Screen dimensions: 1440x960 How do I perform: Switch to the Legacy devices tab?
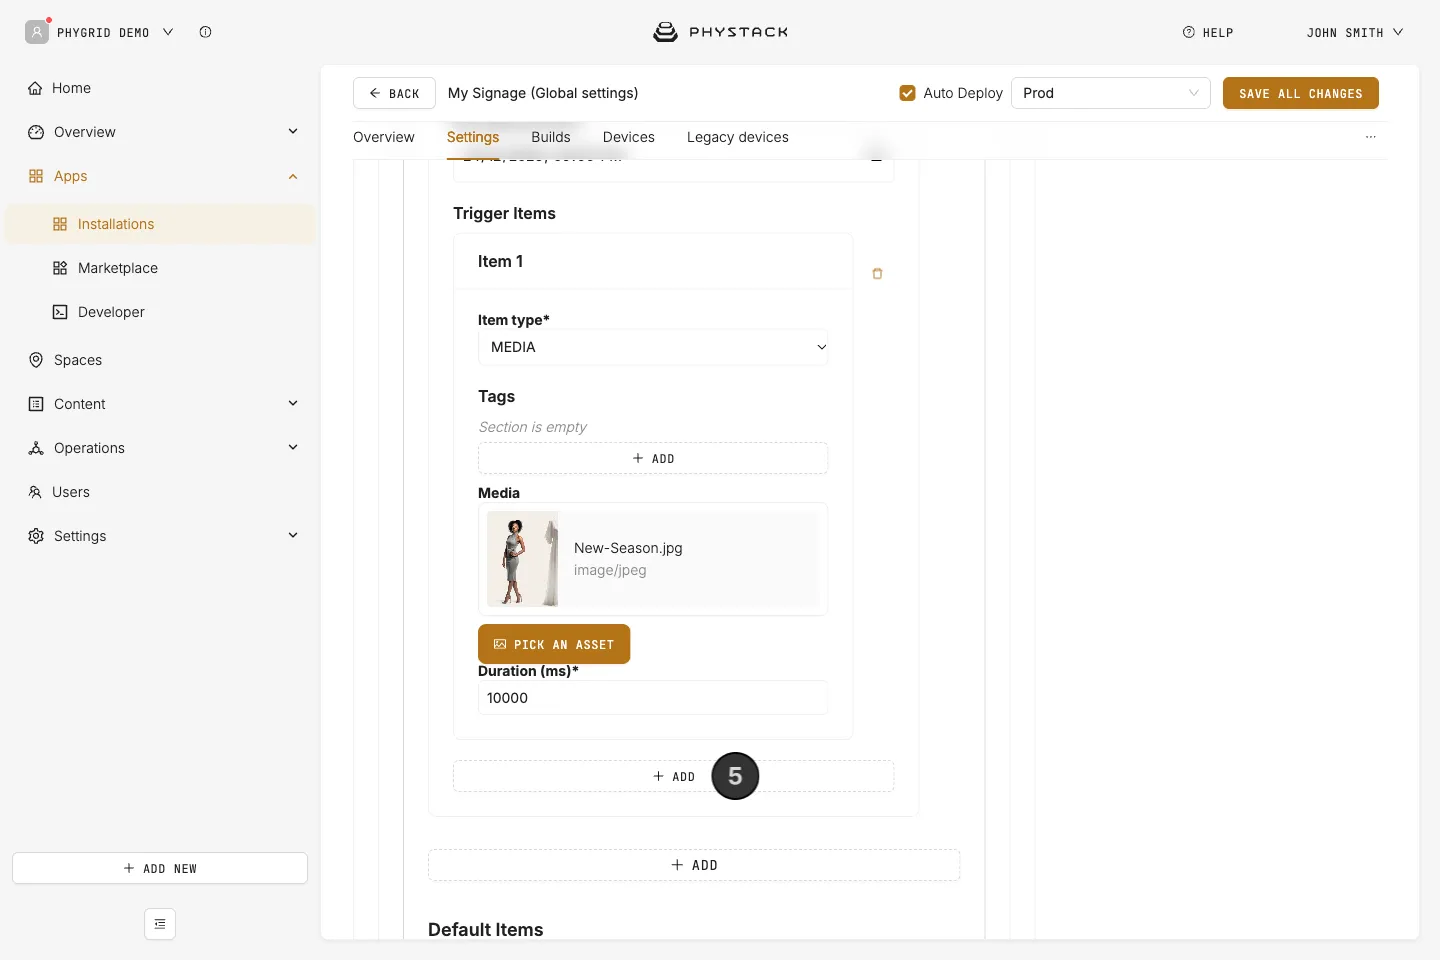(738, 137)
